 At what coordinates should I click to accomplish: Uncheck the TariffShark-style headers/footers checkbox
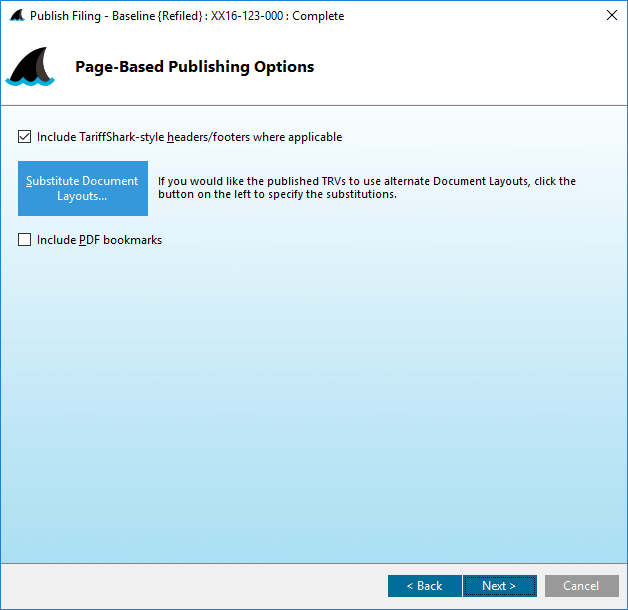pos(25,137)
